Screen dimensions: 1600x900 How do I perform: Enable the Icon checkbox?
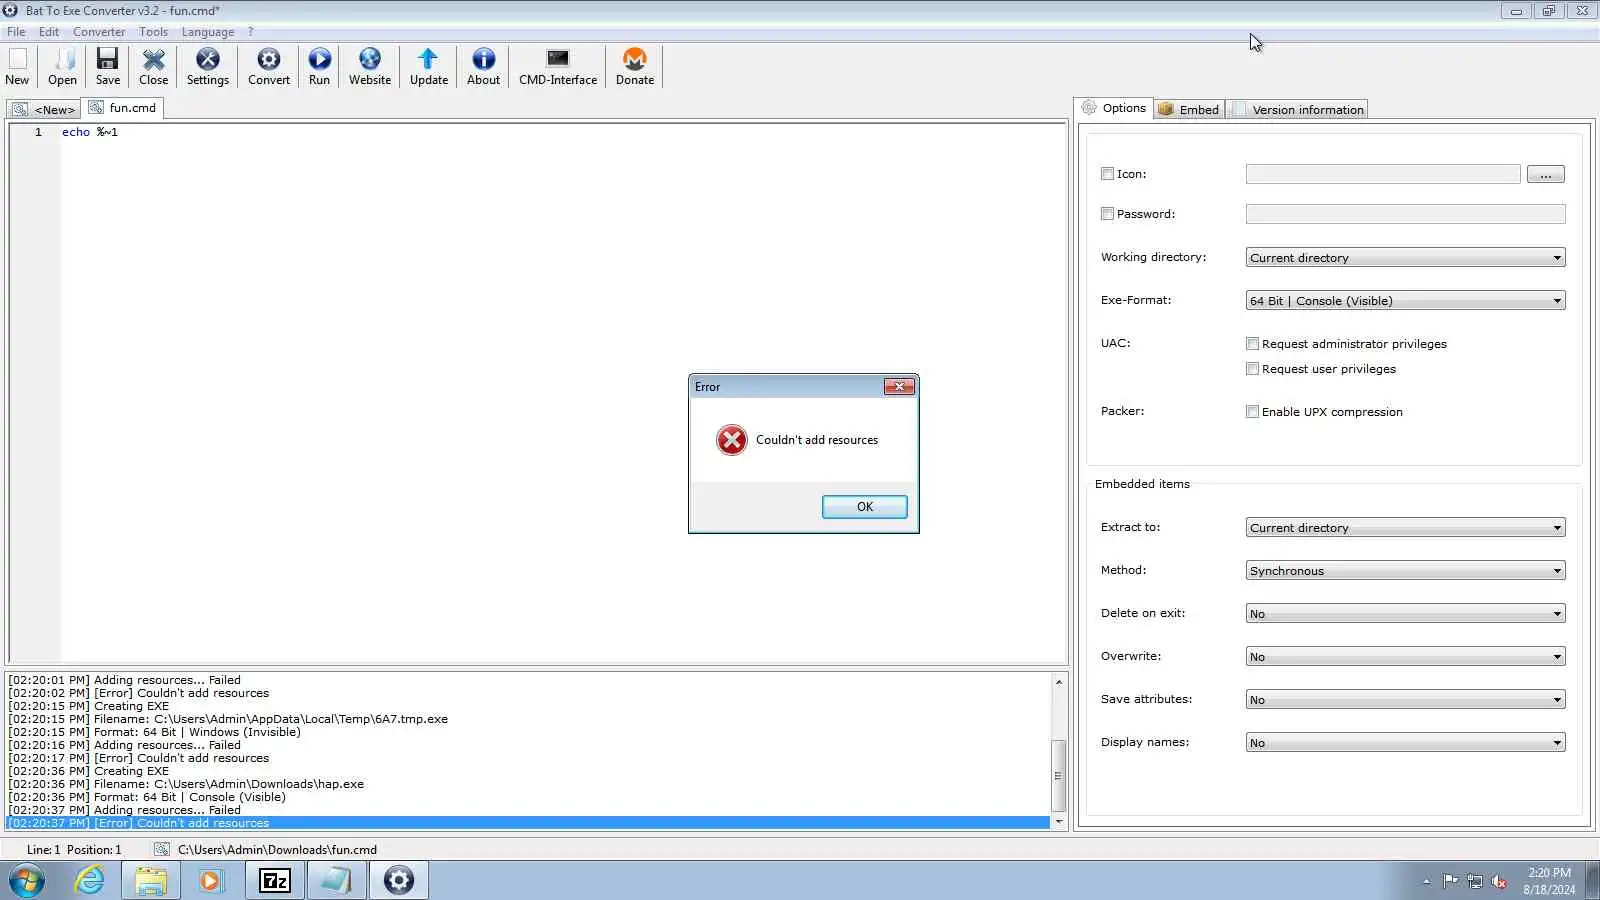pos(1107,174)
